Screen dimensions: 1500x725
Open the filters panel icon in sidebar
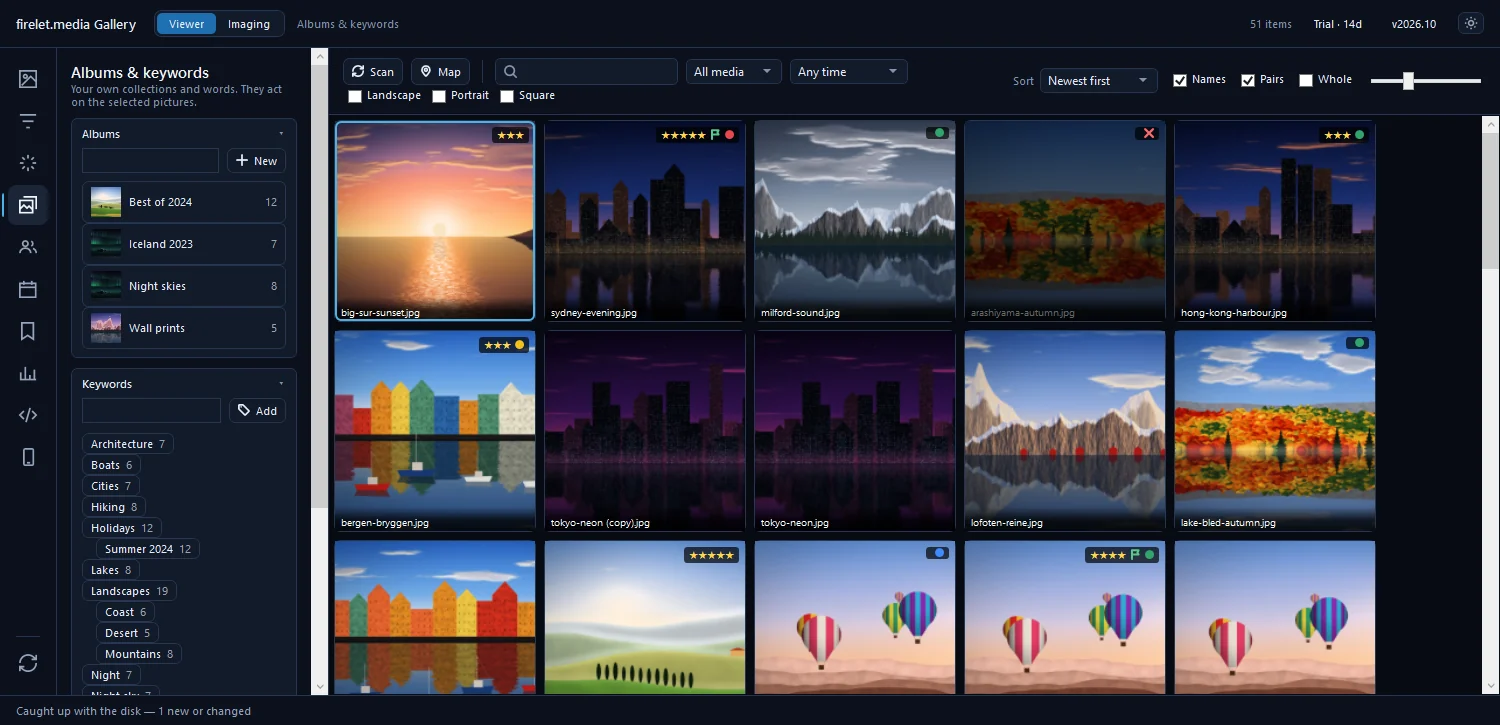click(28, 121)
